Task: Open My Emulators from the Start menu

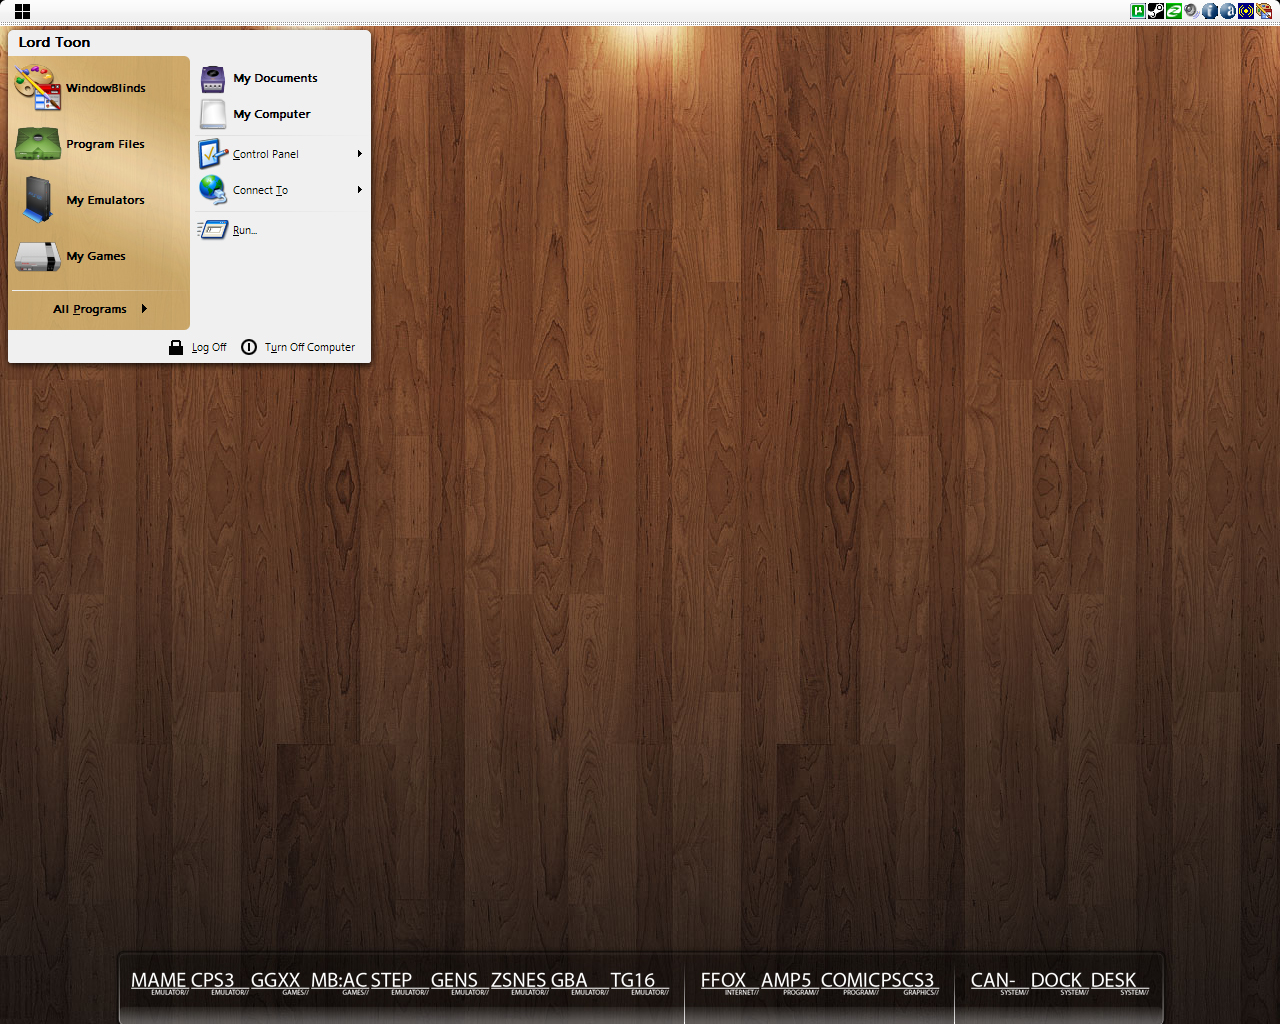Action: [x=99, y=200]
